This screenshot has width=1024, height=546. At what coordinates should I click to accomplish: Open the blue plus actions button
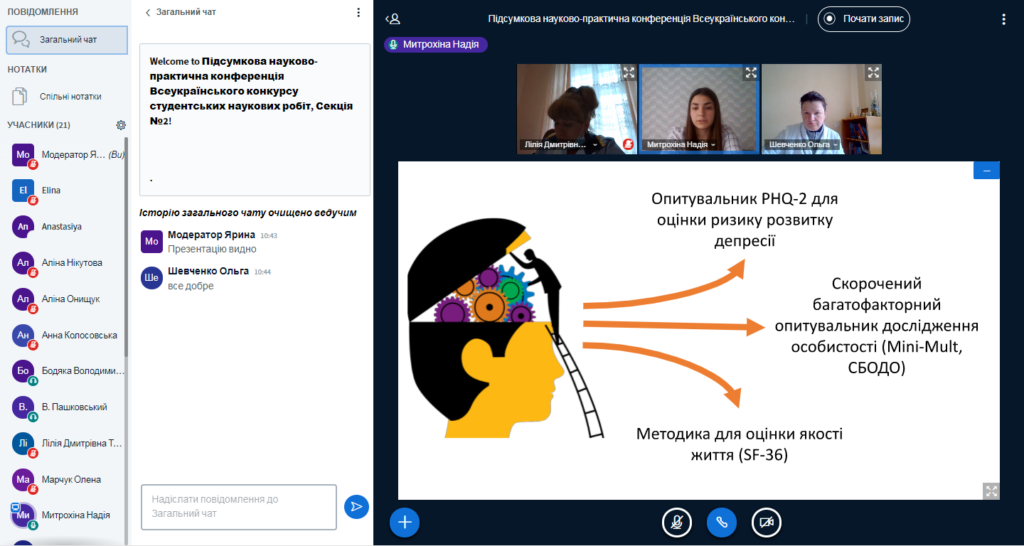click(x=404, y=521)
